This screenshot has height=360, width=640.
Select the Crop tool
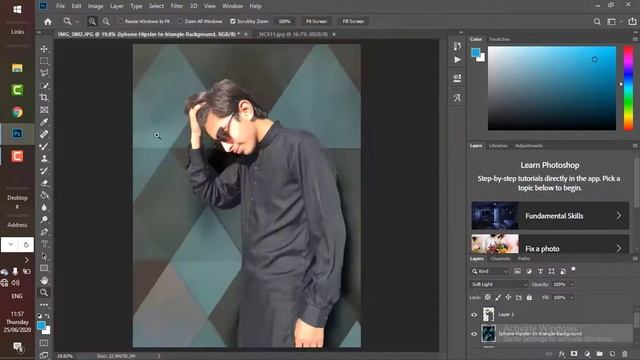[x=44, y=98]
